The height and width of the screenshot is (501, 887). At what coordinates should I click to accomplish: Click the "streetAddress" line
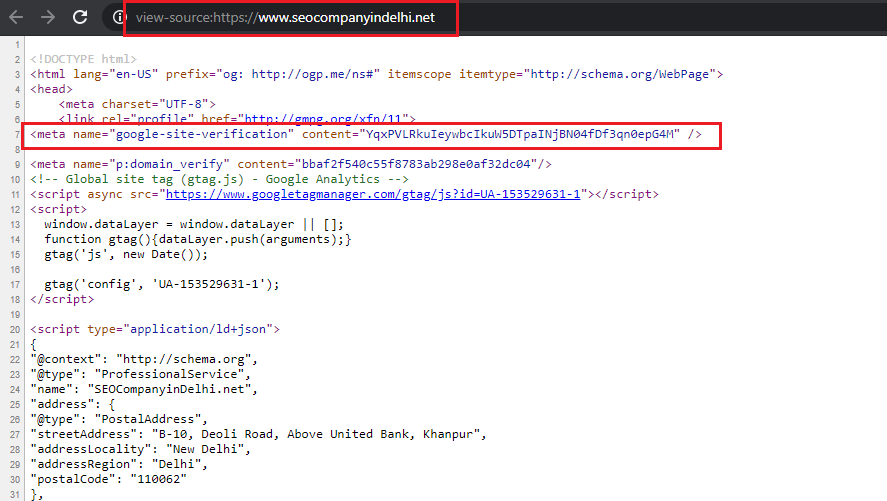click(x=259, y=434)
